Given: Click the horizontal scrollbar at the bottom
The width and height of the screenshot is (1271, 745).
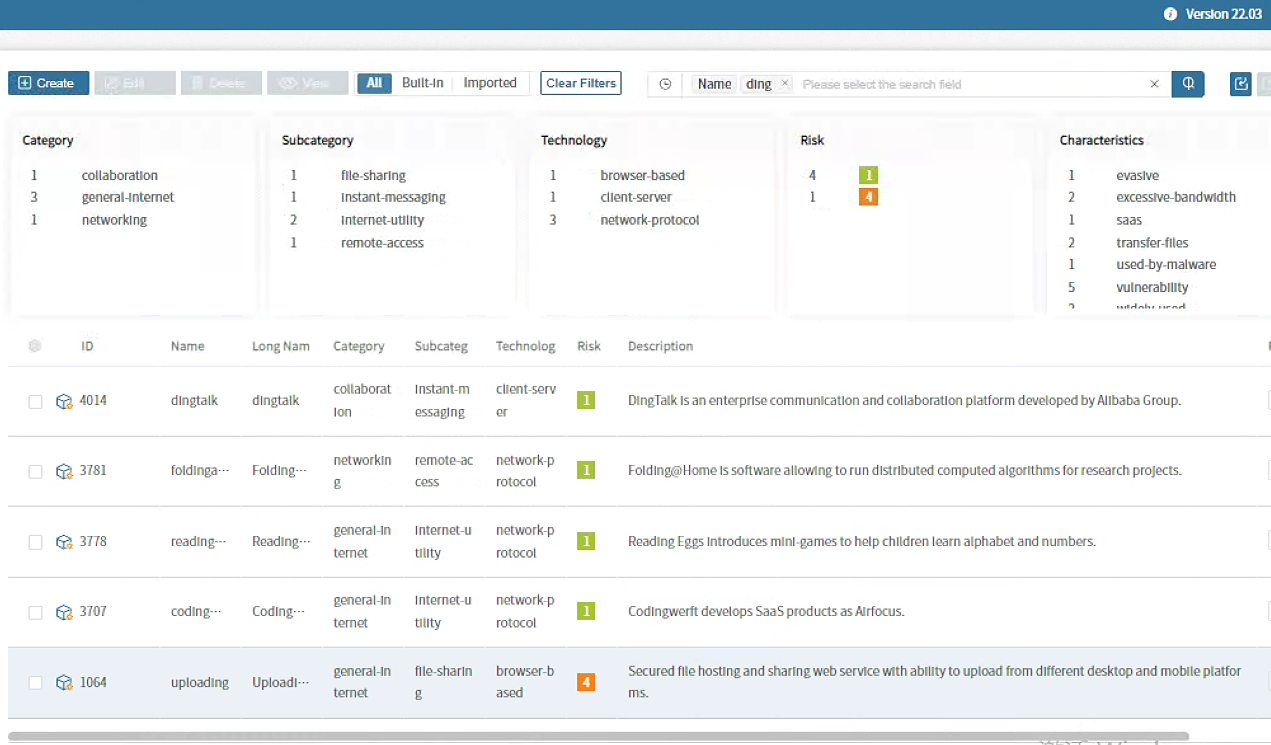Looking at the screenshot, I should click(600, 737).
